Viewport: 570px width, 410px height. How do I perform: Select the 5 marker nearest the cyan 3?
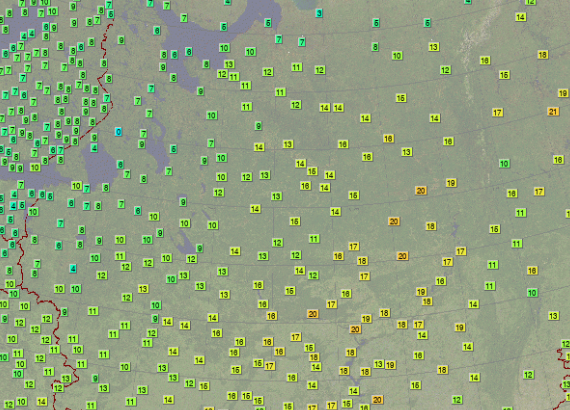pos(268,23)
